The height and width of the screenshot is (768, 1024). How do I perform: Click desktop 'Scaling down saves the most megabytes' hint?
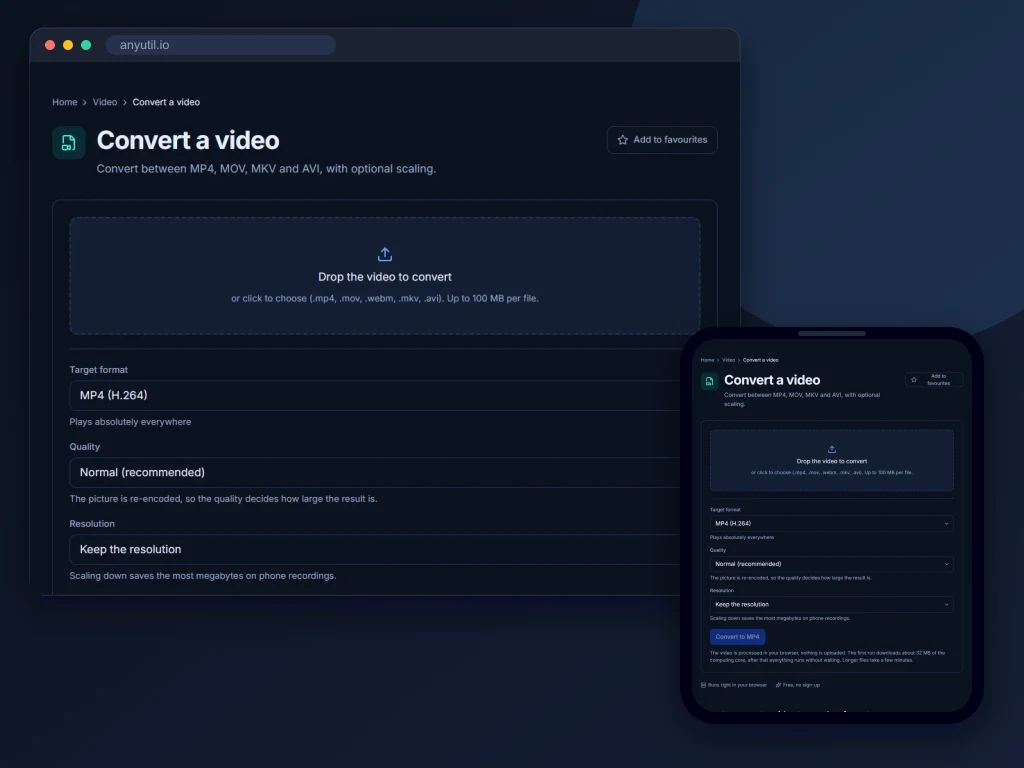click(203, 576)
